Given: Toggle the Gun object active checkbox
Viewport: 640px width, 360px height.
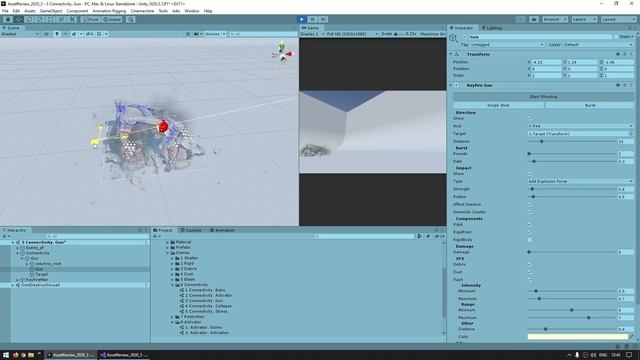Looking at the screenshot, I should point(465,37).
